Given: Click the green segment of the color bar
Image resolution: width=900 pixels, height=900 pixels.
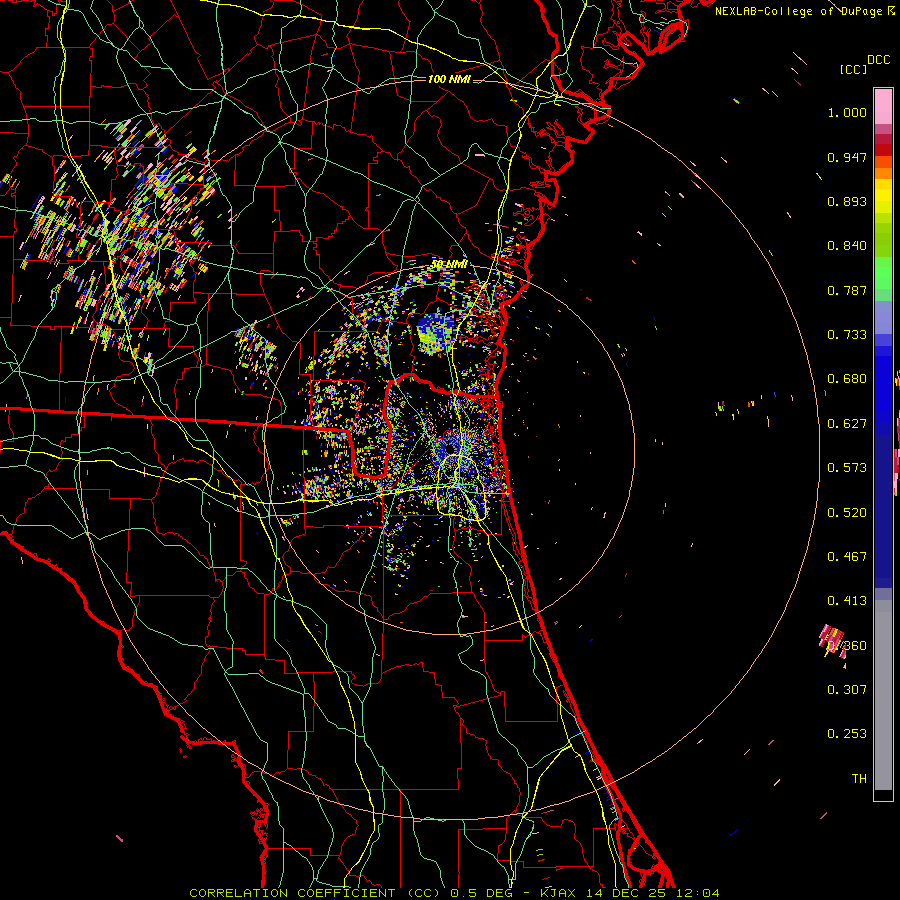Looking at the screenshot, I should pyautogui.click(x=883, y=273).
